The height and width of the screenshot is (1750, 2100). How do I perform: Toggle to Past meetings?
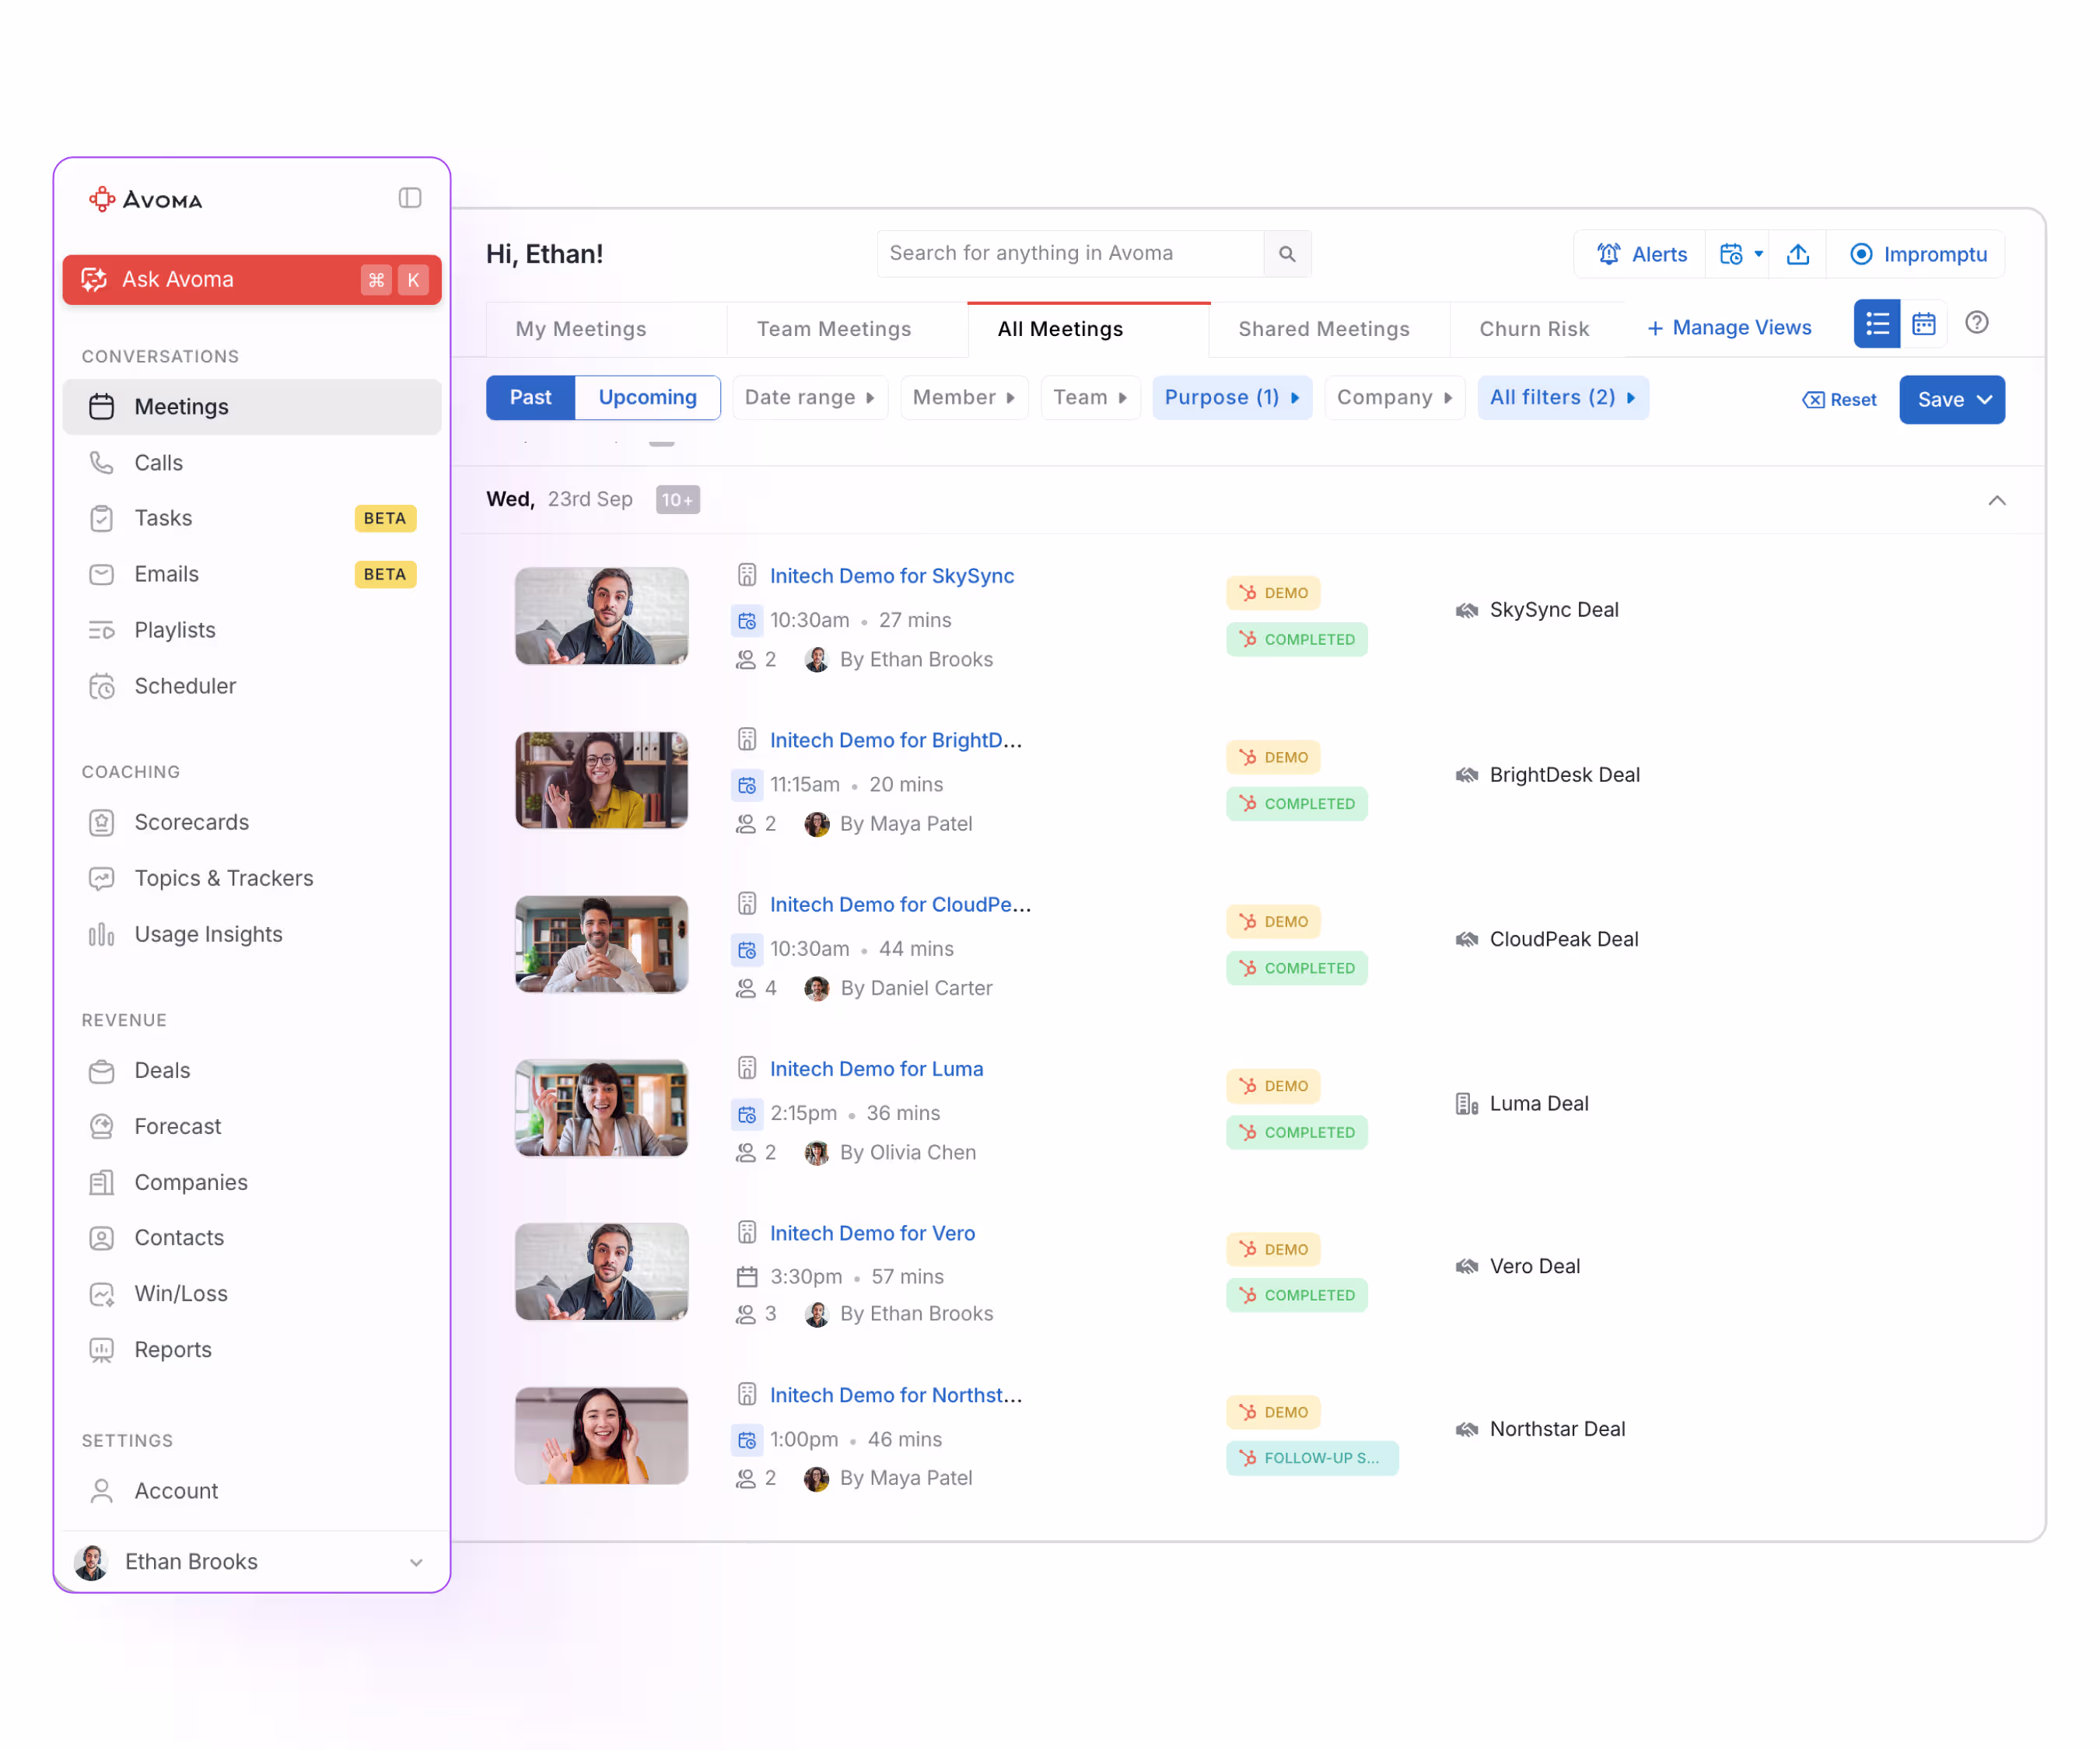pos(530,398)
